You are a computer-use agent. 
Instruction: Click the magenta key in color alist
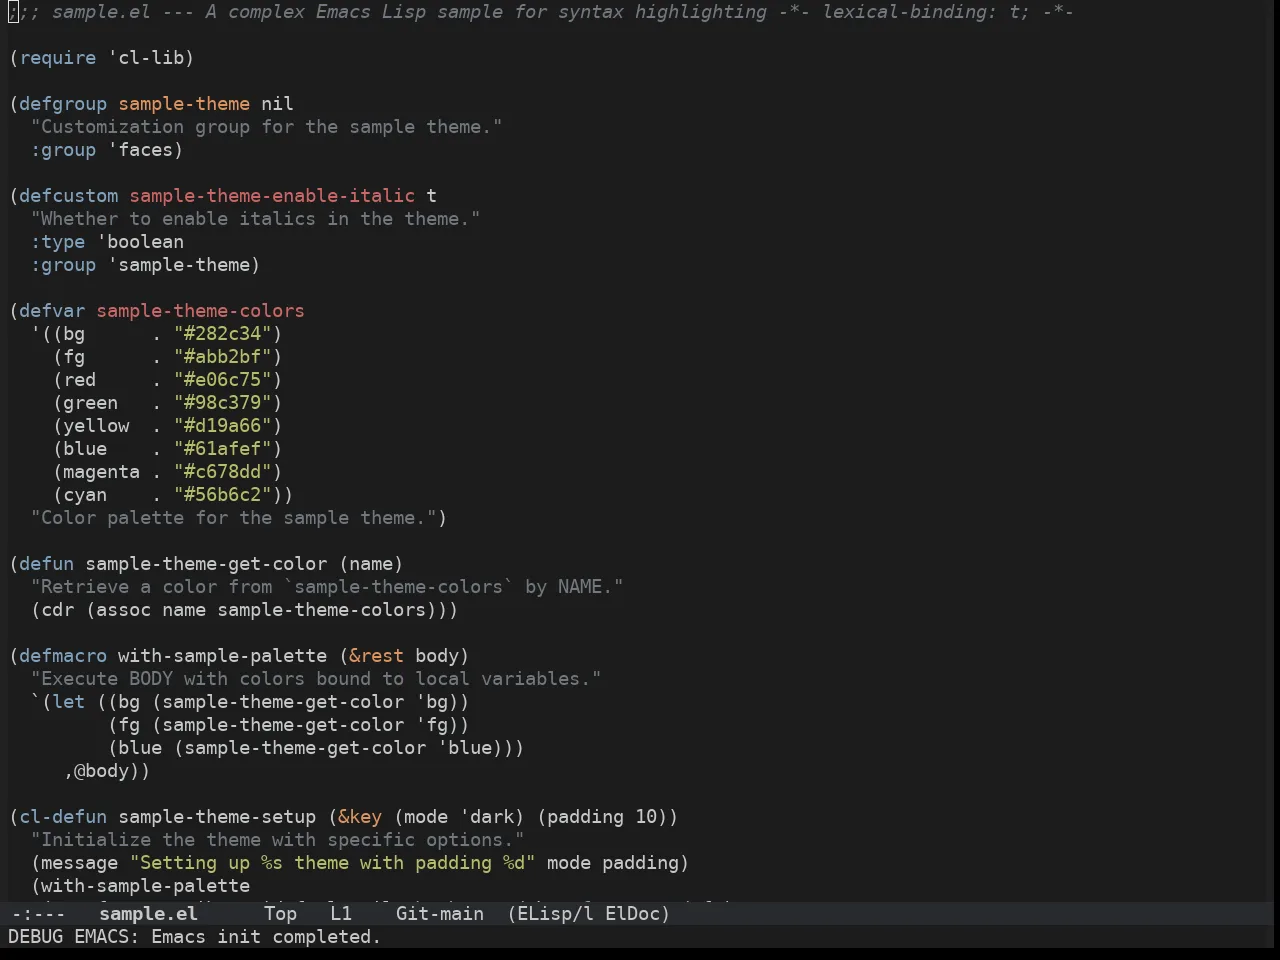coord(101,472)
